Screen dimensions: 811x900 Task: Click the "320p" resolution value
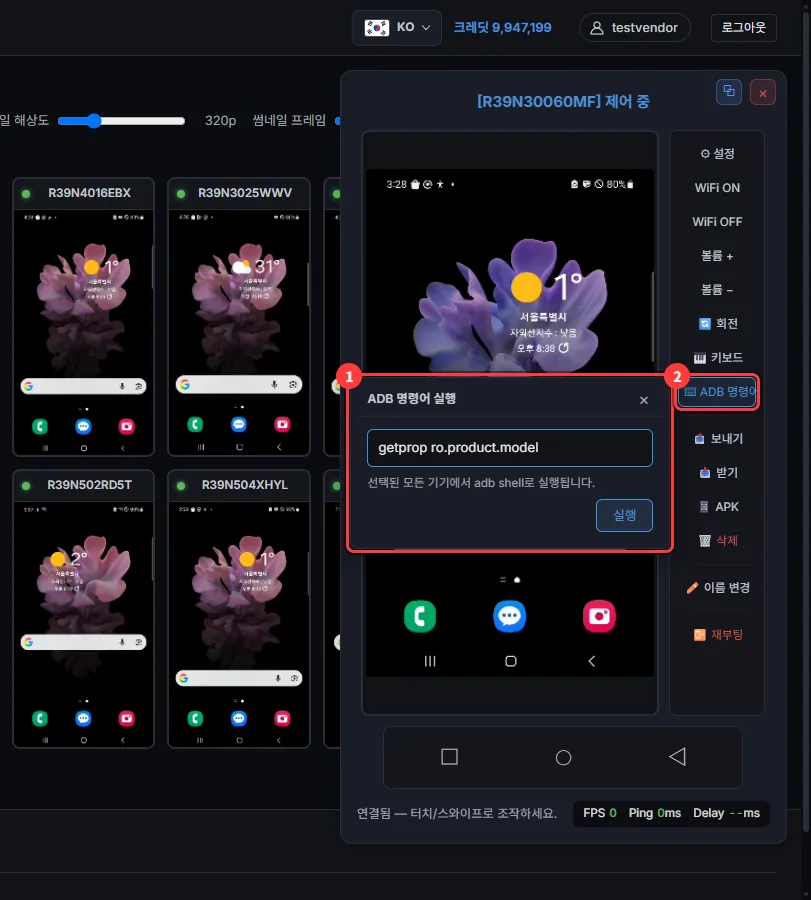(220, 121)
